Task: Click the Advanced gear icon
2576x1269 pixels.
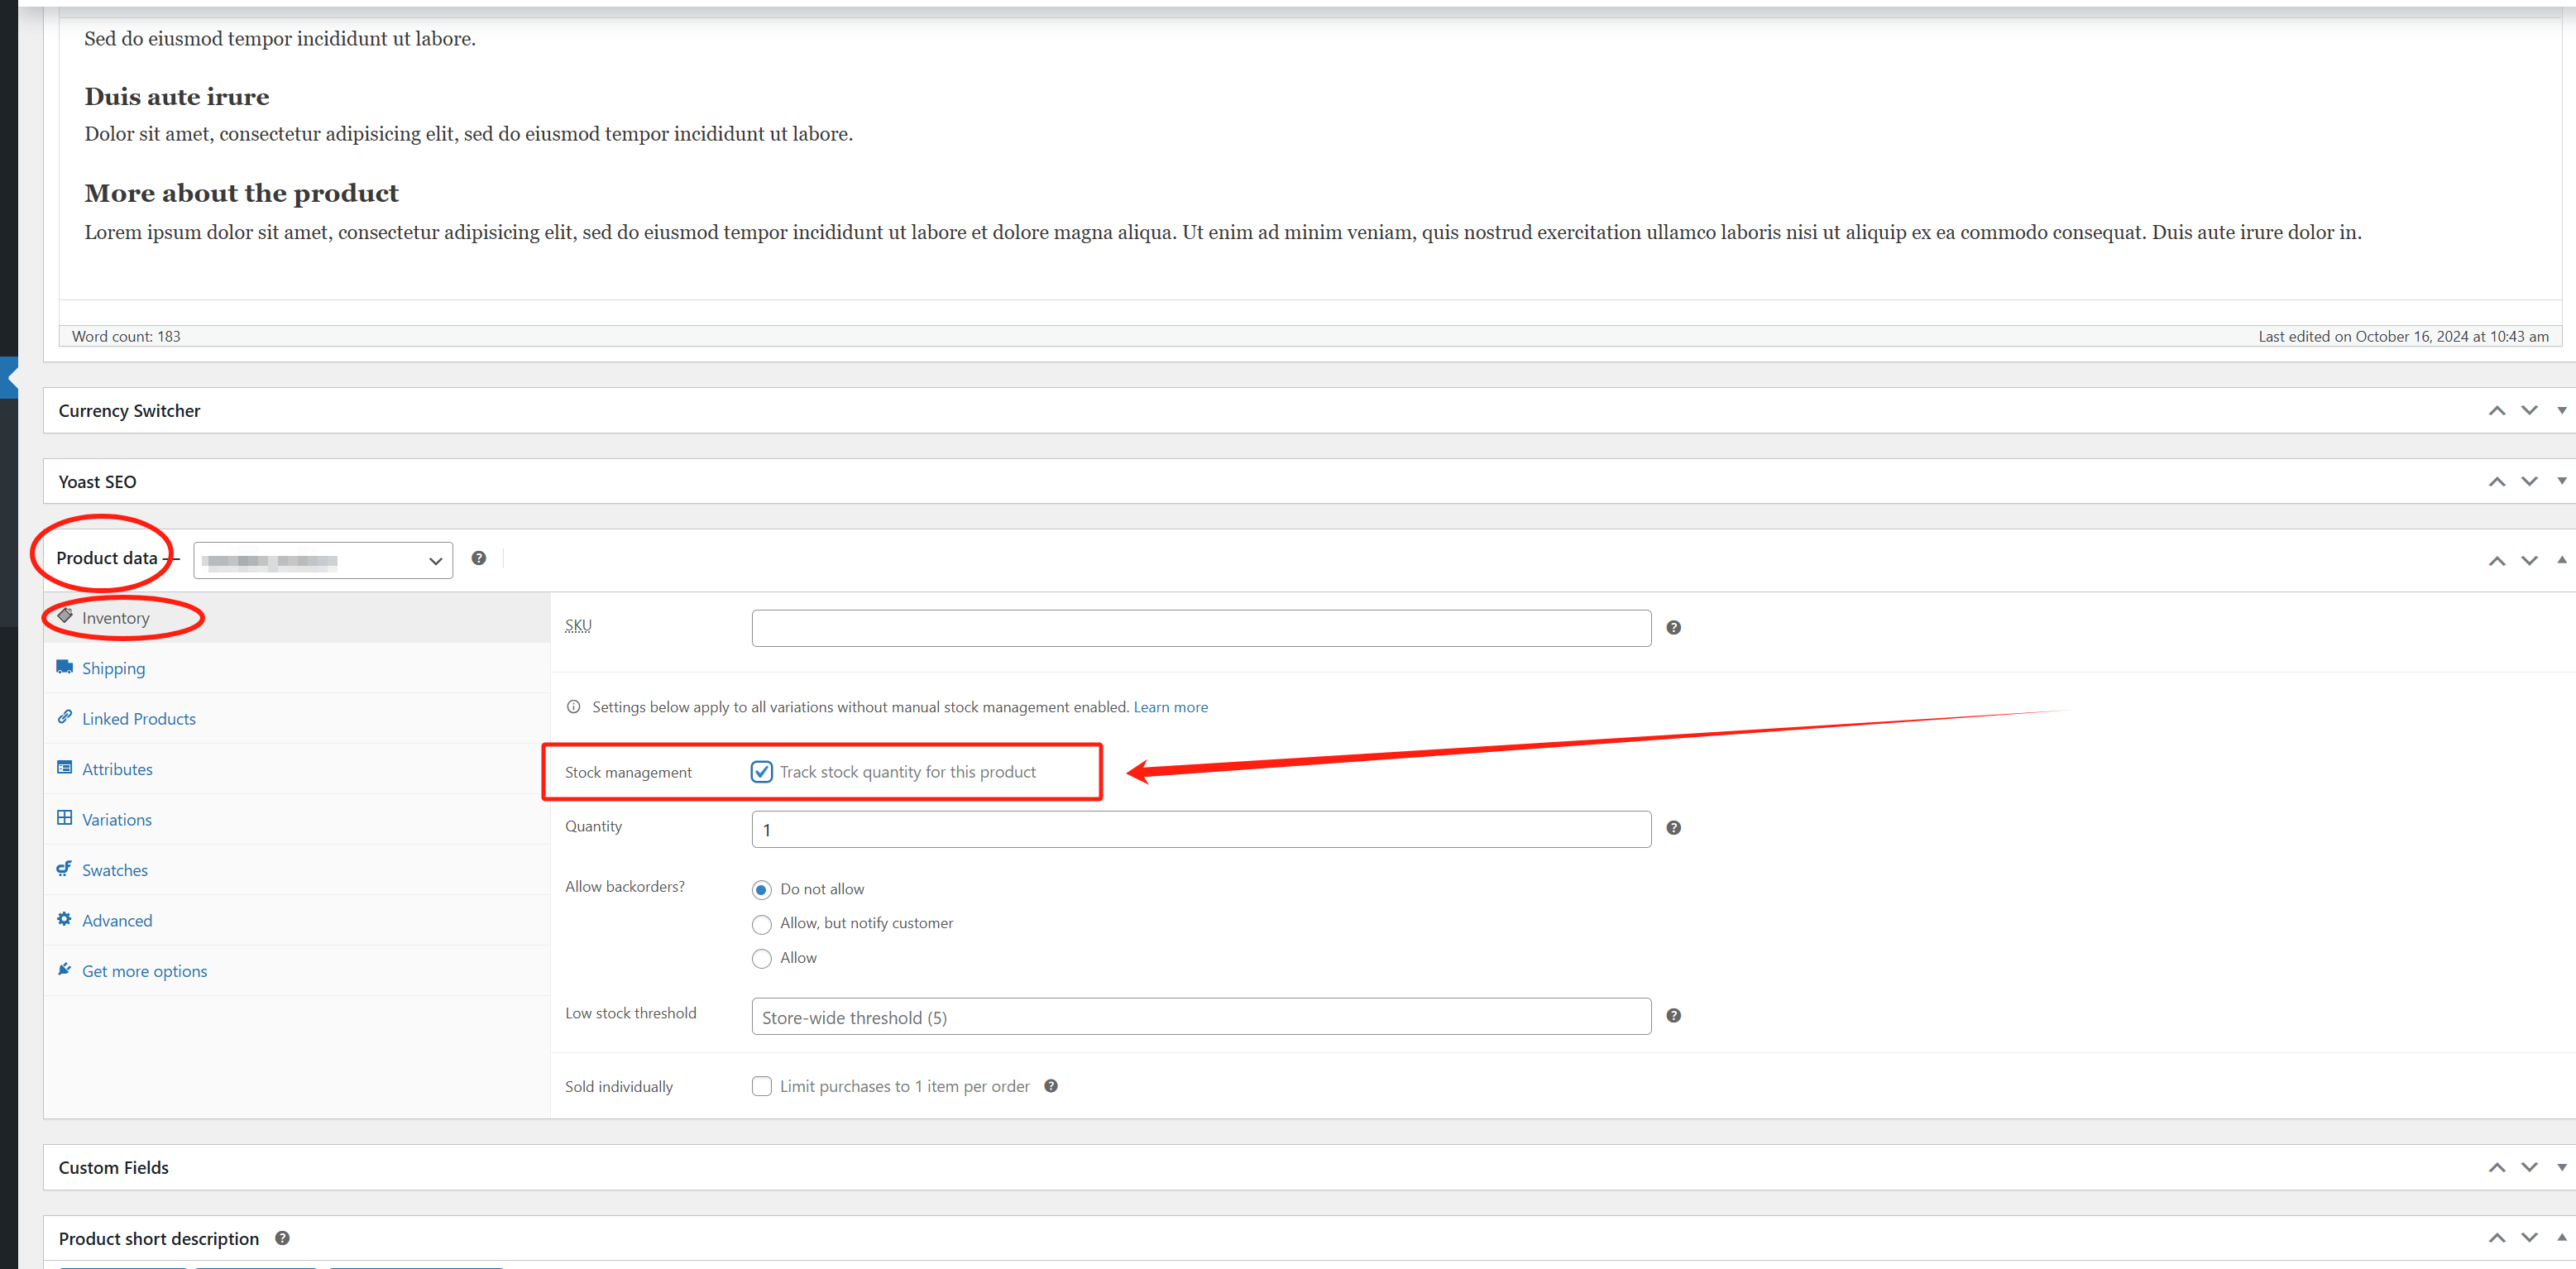Action: (x=64, y=919)
